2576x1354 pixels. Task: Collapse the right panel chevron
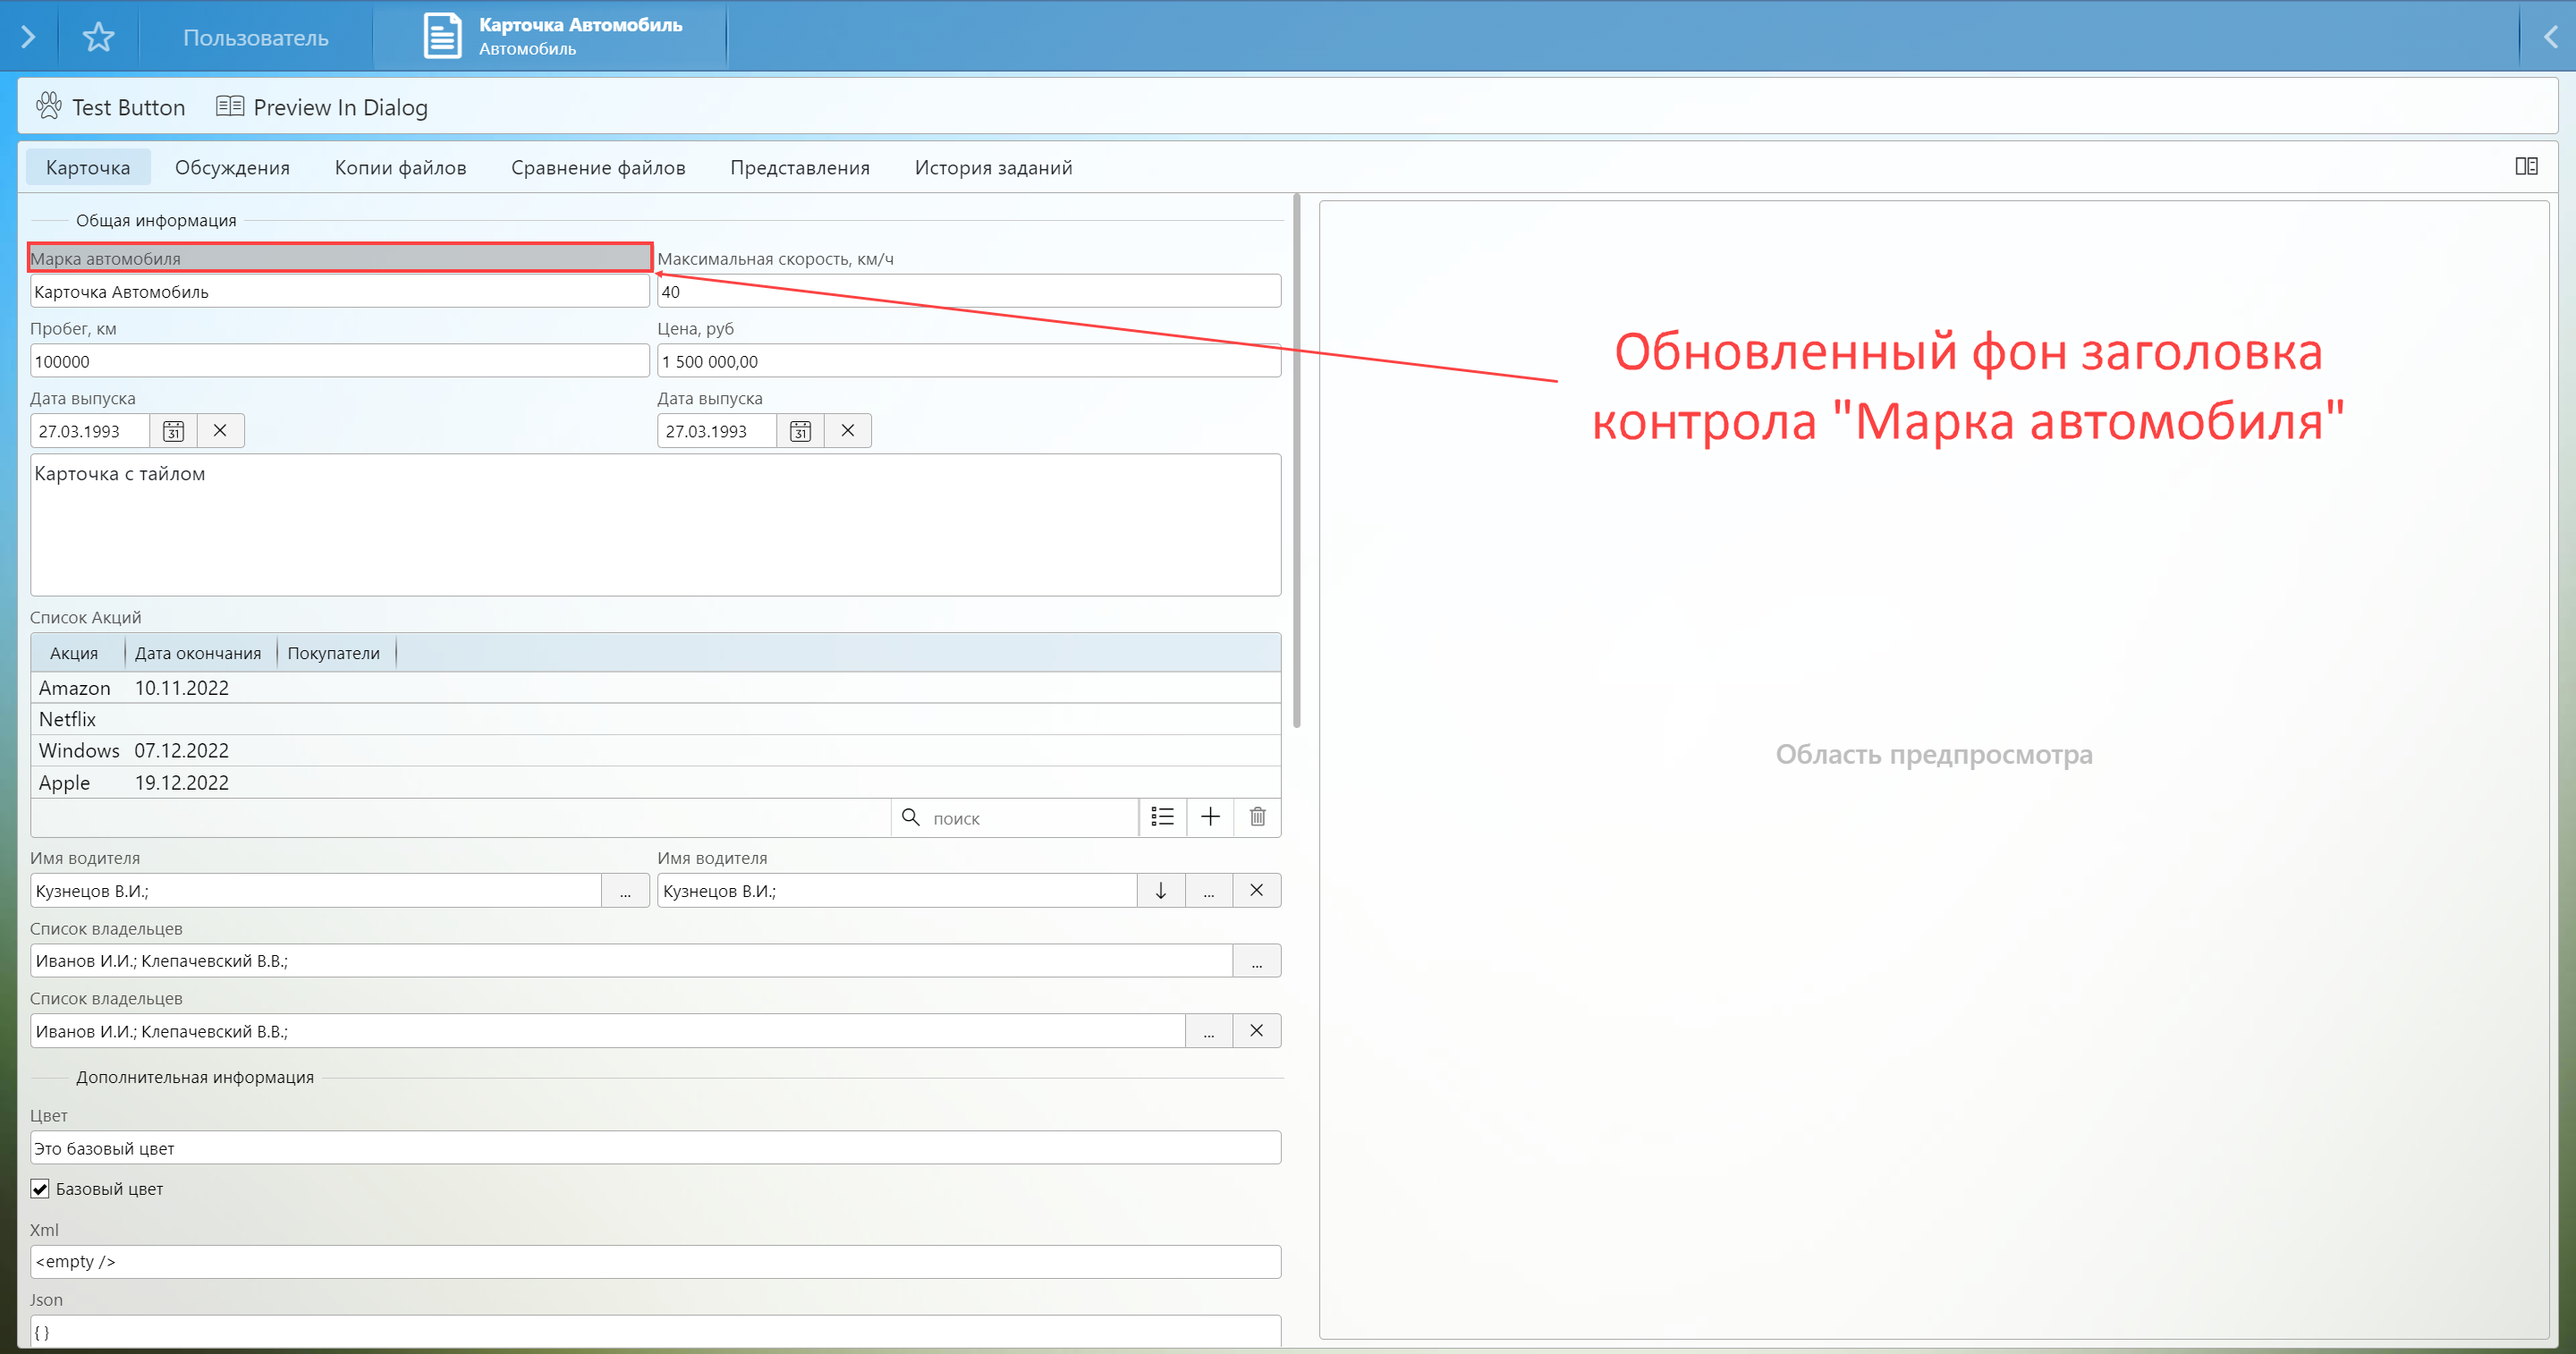click(2550, 37)
